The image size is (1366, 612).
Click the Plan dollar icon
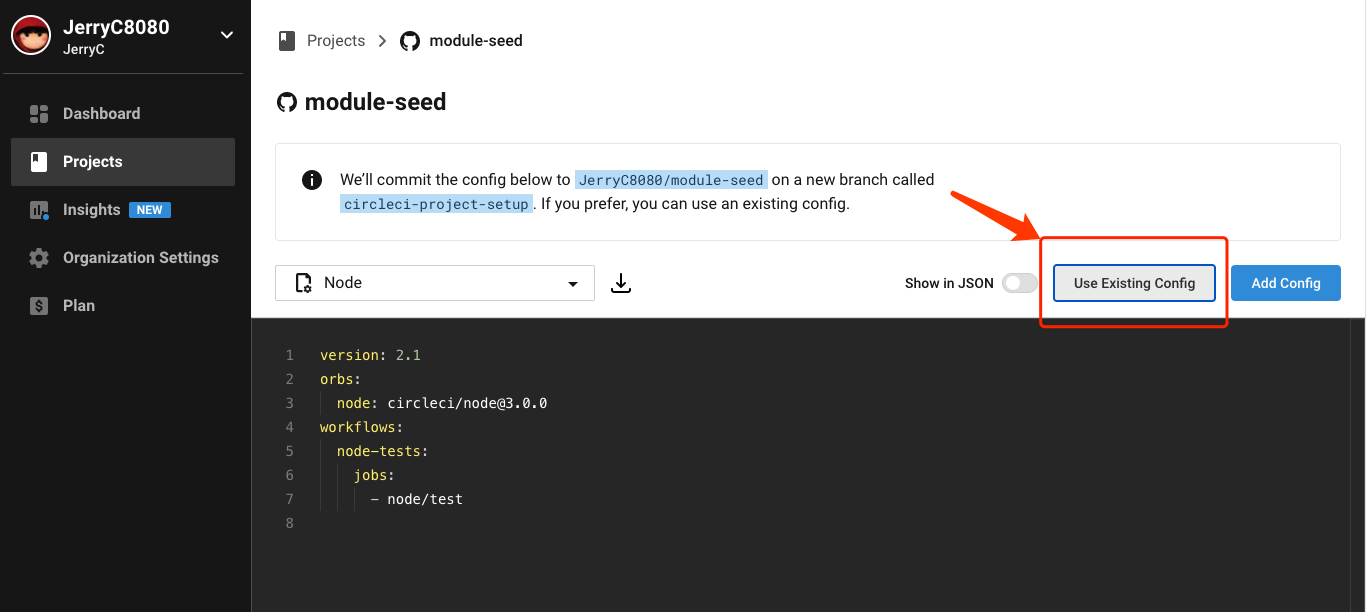(39, 306)
